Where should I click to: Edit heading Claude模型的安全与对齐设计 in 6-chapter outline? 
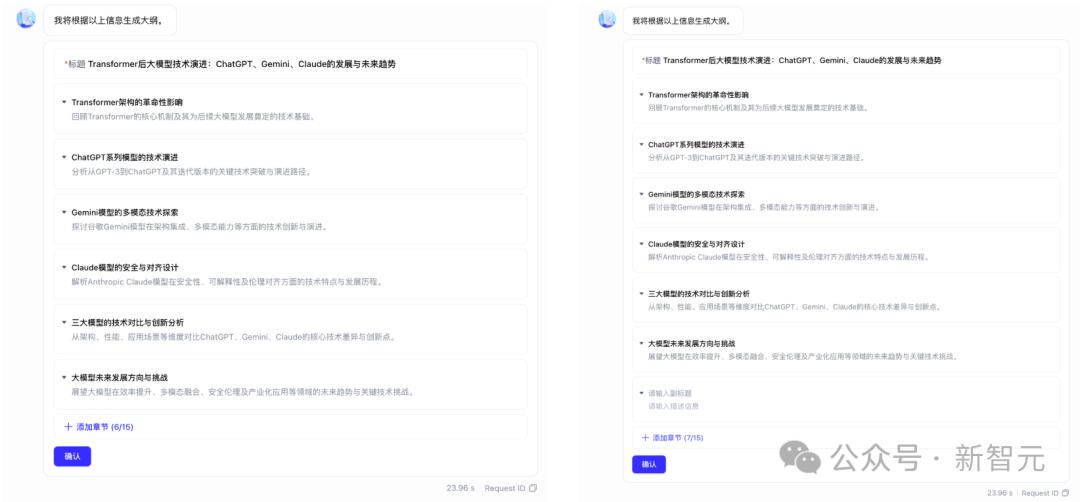click(x=125, y=267)
